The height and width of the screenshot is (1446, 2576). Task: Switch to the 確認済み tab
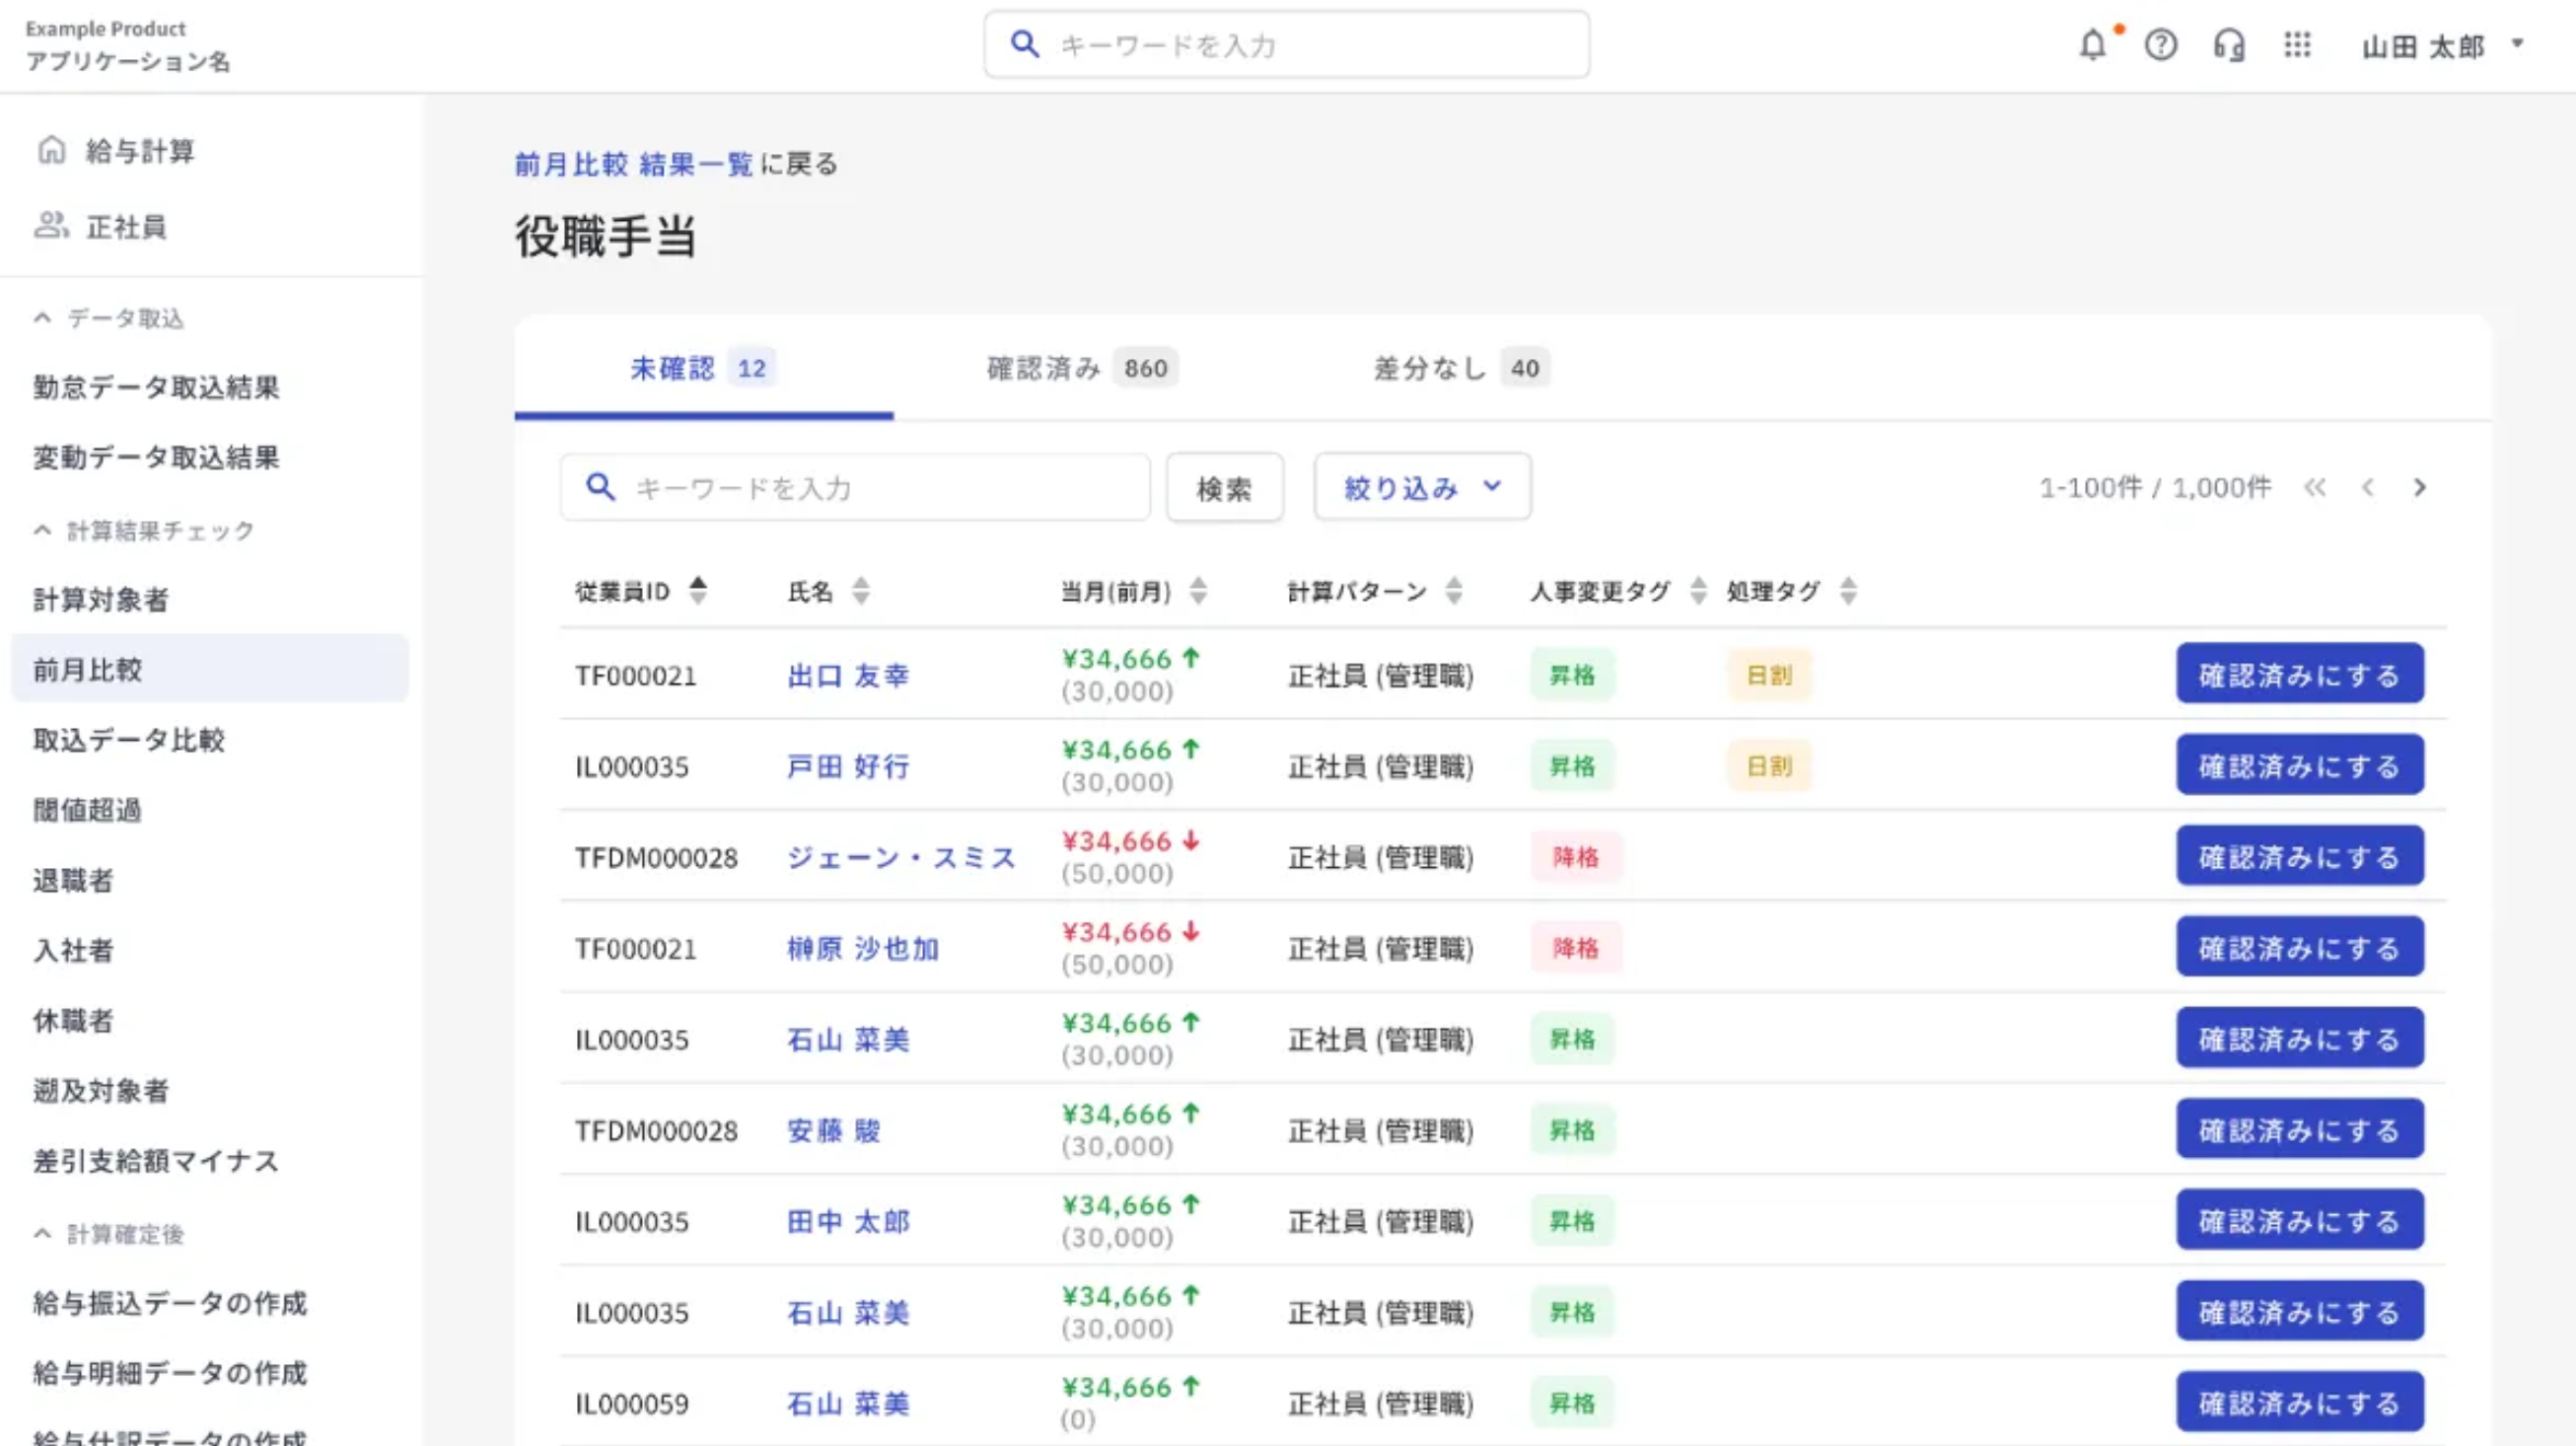pyautogui.click(x=1081, y=369)
